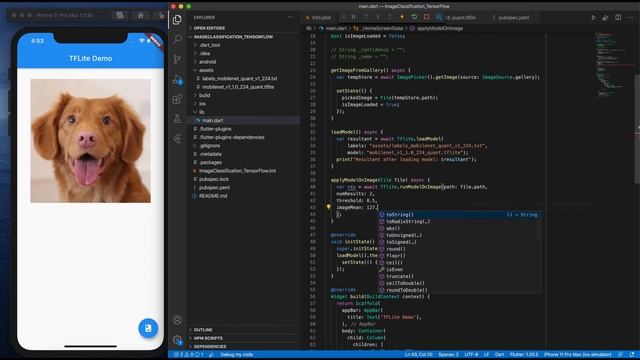
Task: Expand the NPM SCRIPTS section
Action: pyautogui.click(x=208, y=338)
